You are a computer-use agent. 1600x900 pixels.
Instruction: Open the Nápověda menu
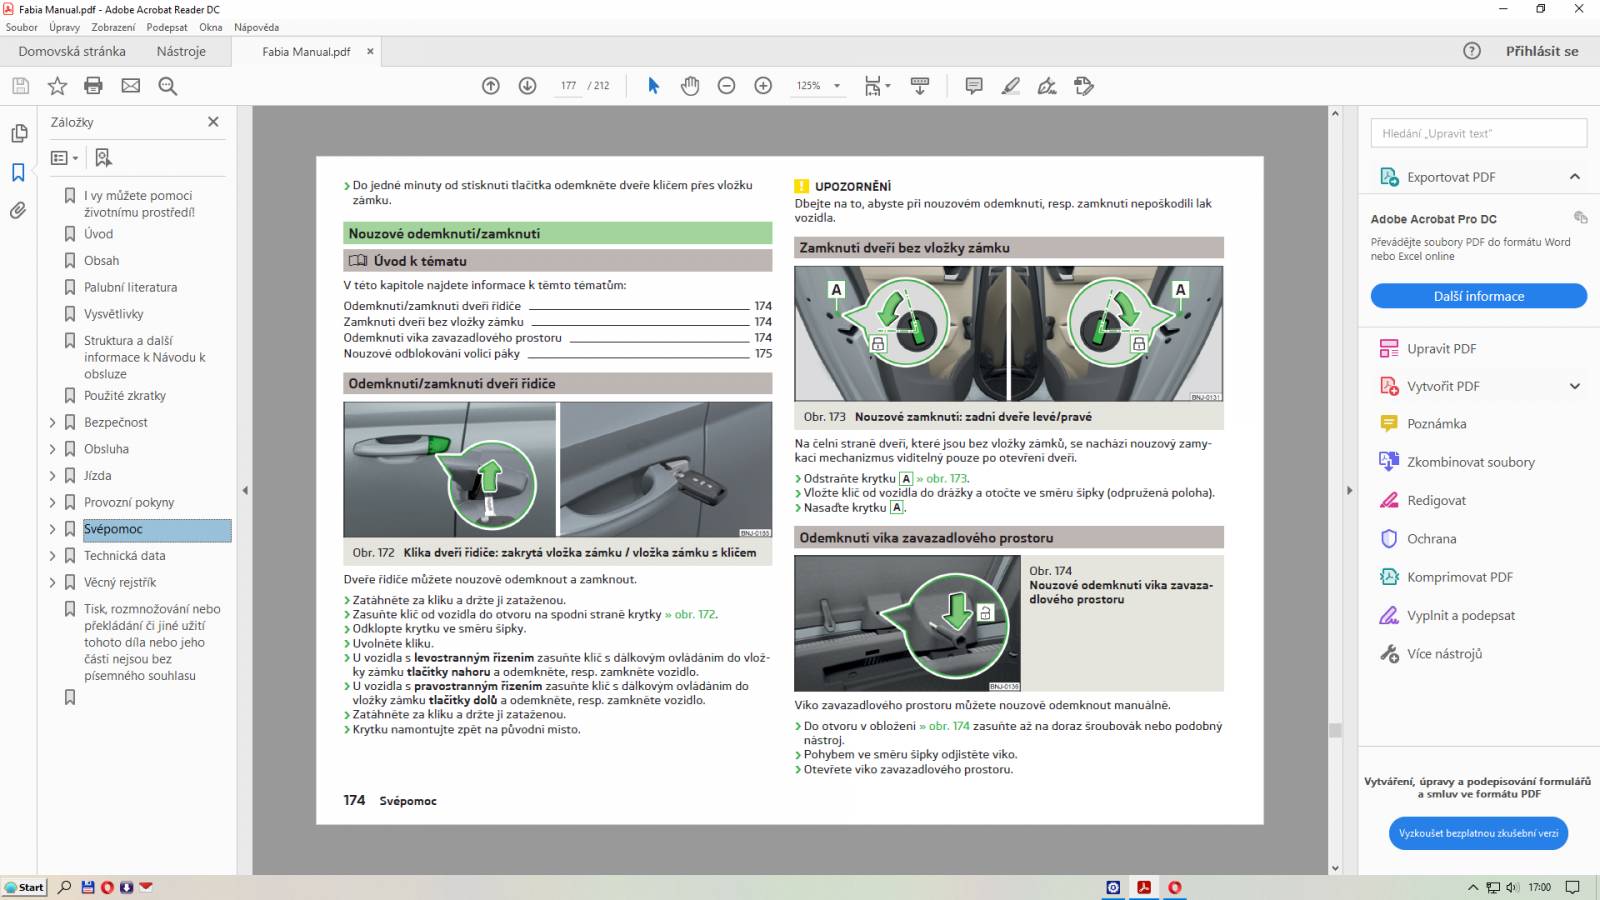257,27
